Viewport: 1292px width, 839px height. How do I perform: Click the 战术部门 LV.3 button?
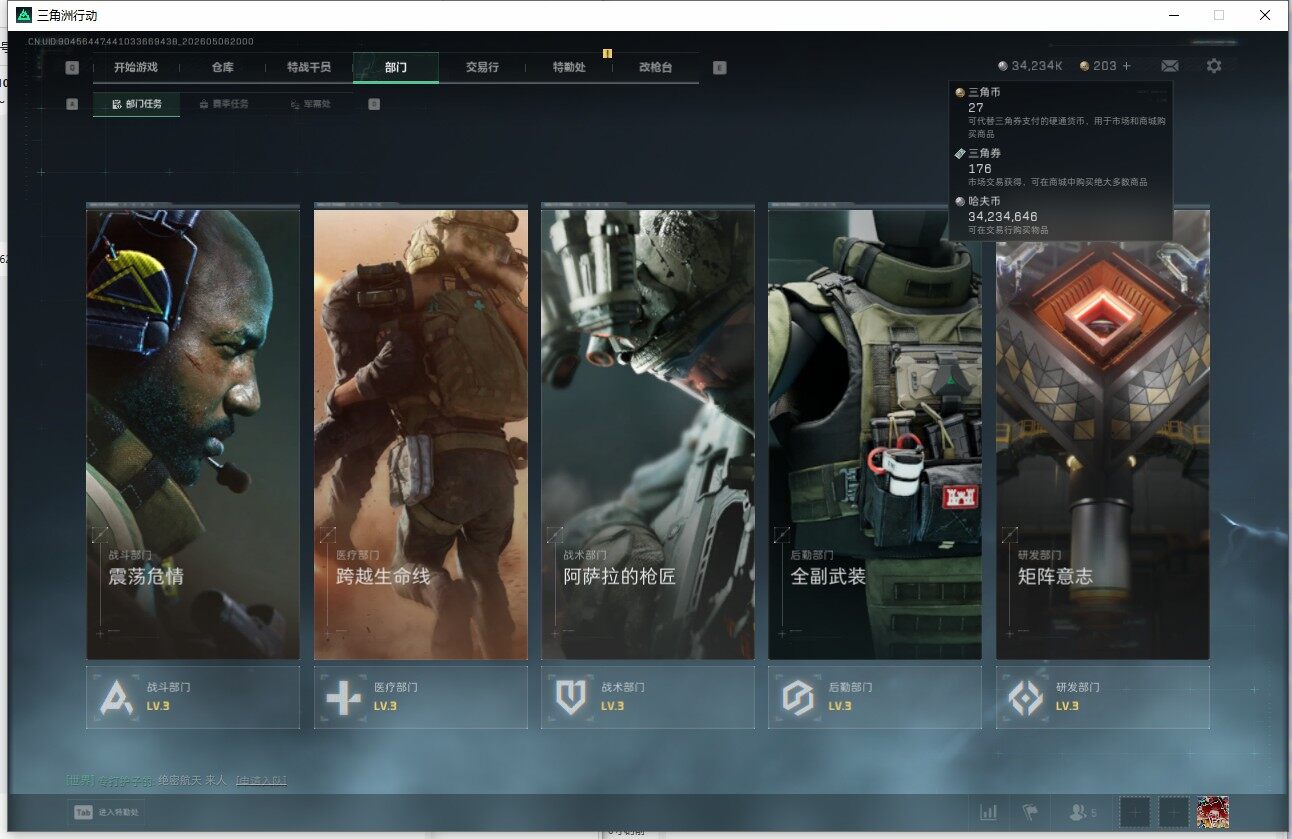pyautogui.click(x=648, y=697)
